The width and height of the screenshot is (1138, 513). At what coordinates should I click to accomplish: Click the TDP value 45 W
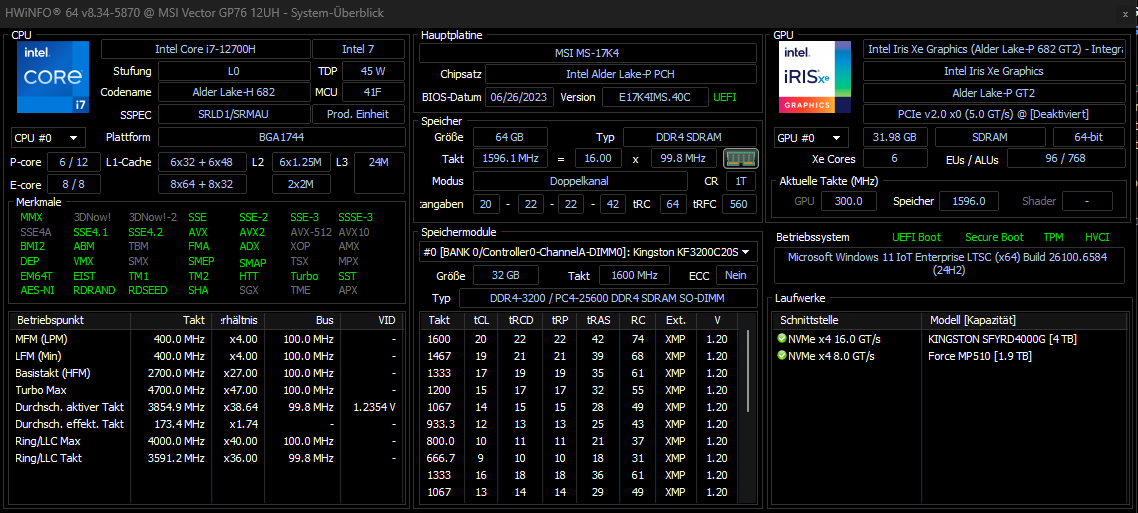tap(373, 71)
